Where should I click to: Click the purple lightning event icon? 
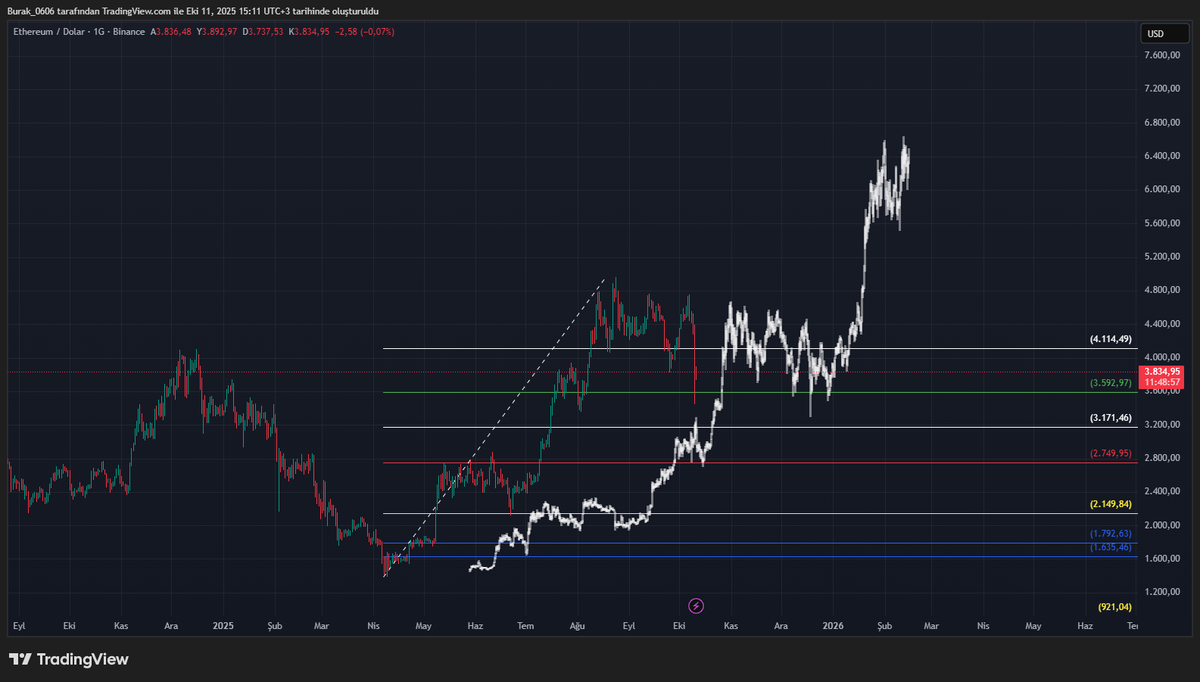click(x=697, y=605)
